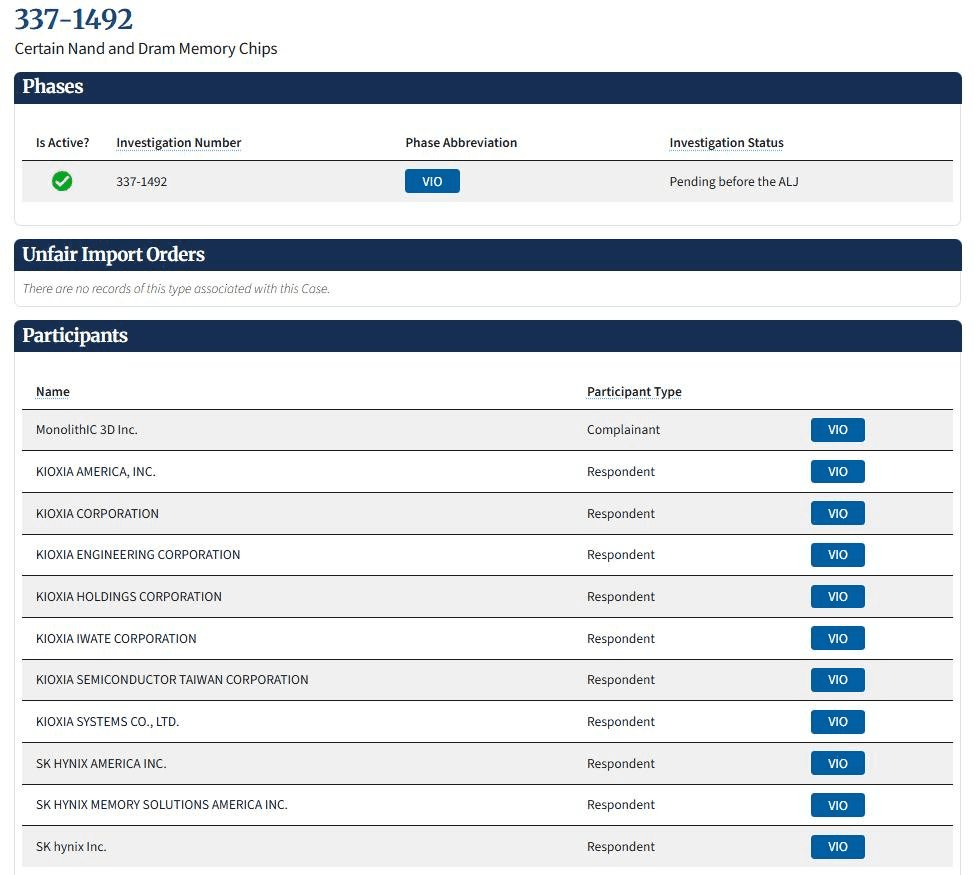Click VIO phase abbreviation button for 337-1492
The image size is (974, 875).
coord(432,181)
